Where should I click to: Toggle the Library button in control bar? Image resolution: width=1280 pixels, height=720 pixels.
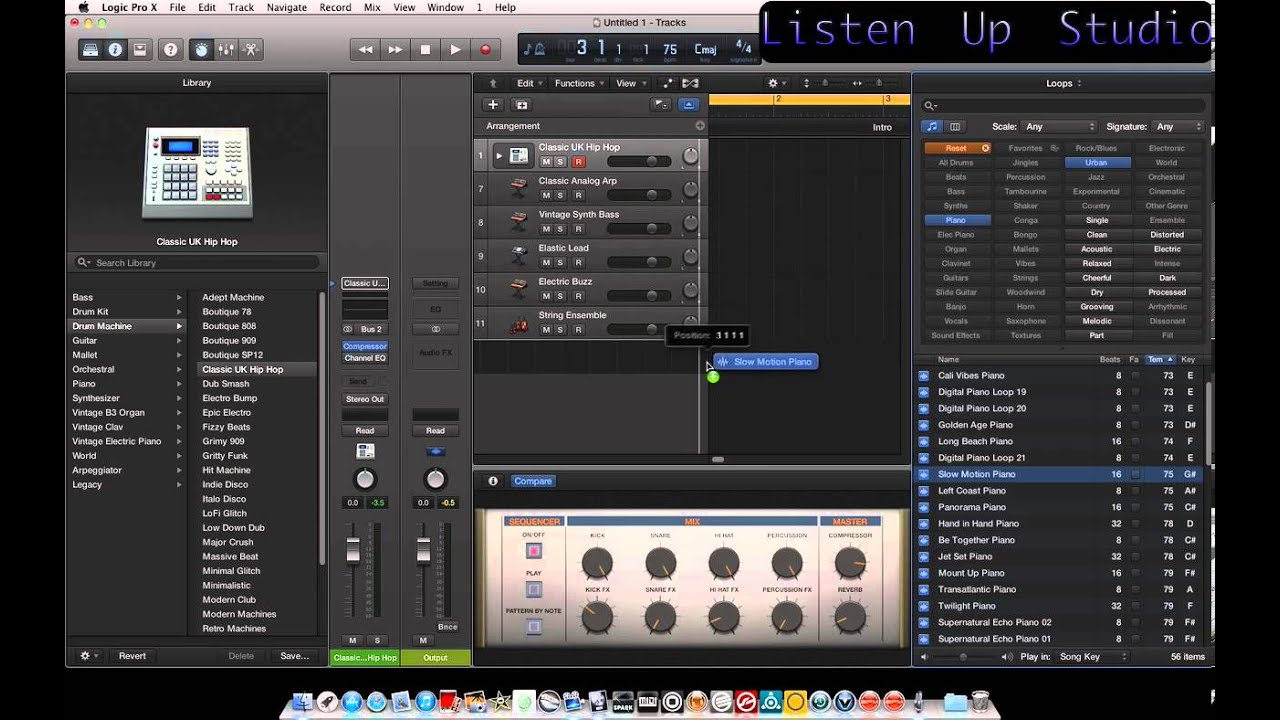coord(91,49)
